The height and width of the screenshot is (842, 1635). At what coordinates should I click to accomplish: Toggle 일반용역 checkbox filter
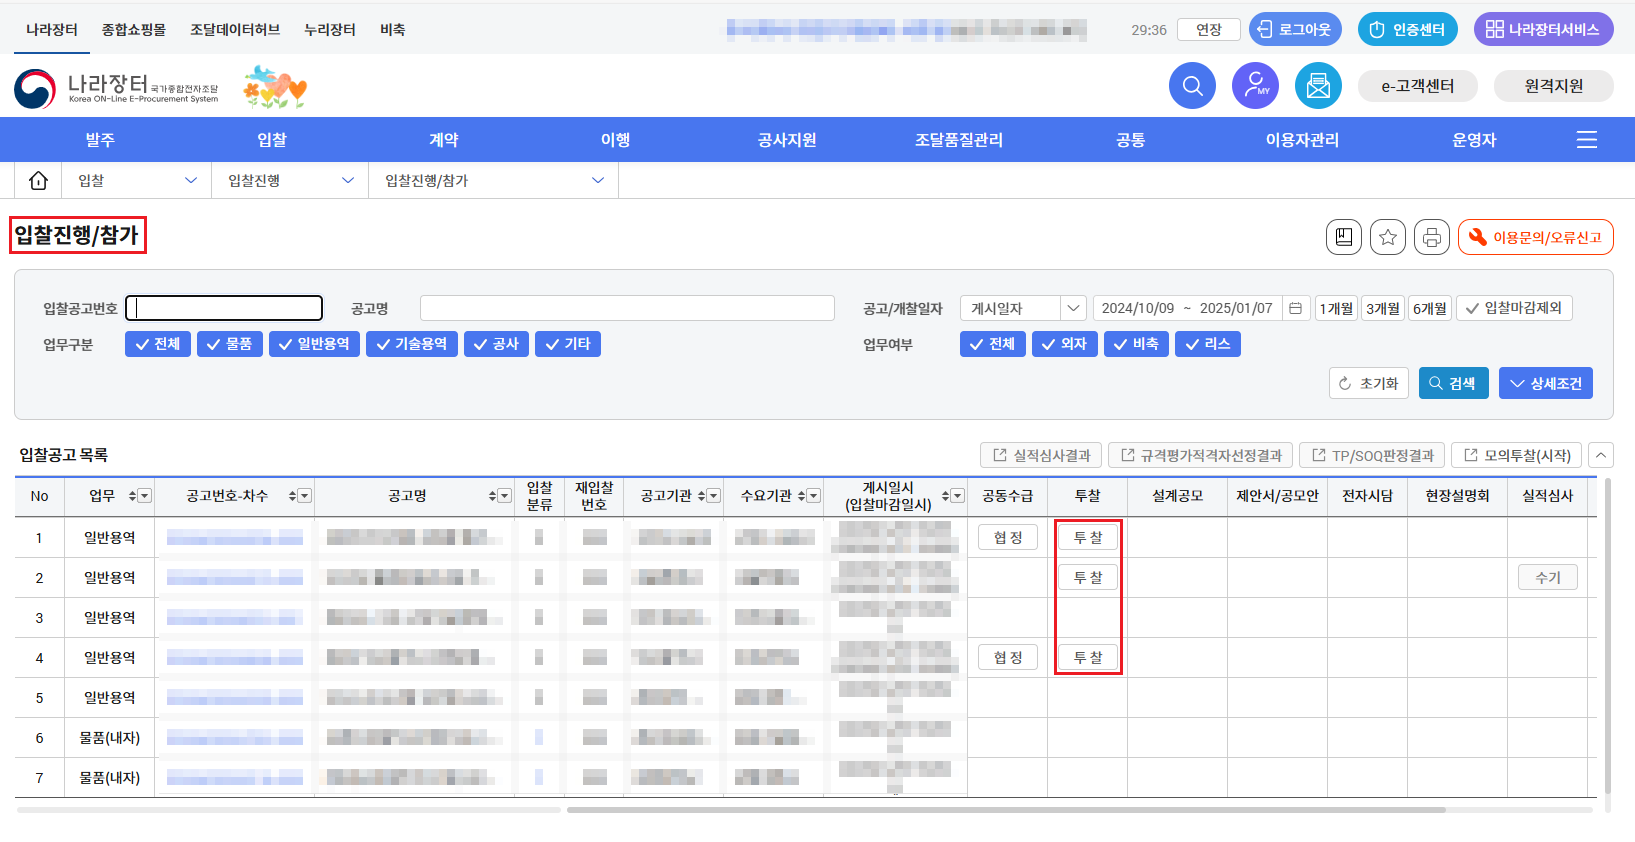314,344
